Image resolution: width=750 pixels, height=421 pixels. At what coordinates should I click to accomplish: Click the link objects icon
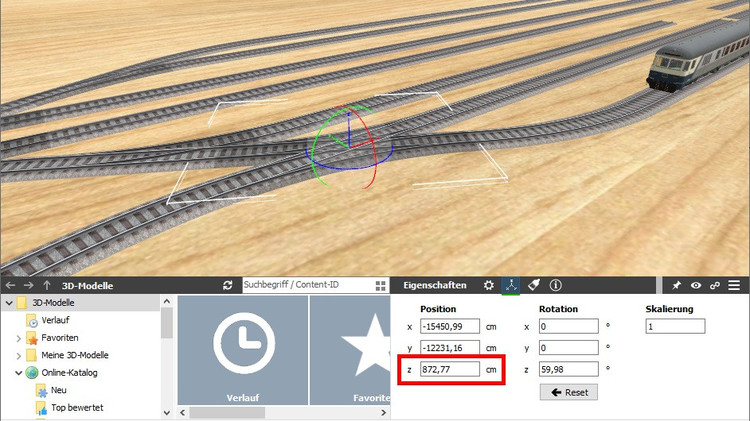[x=715, y=286]
